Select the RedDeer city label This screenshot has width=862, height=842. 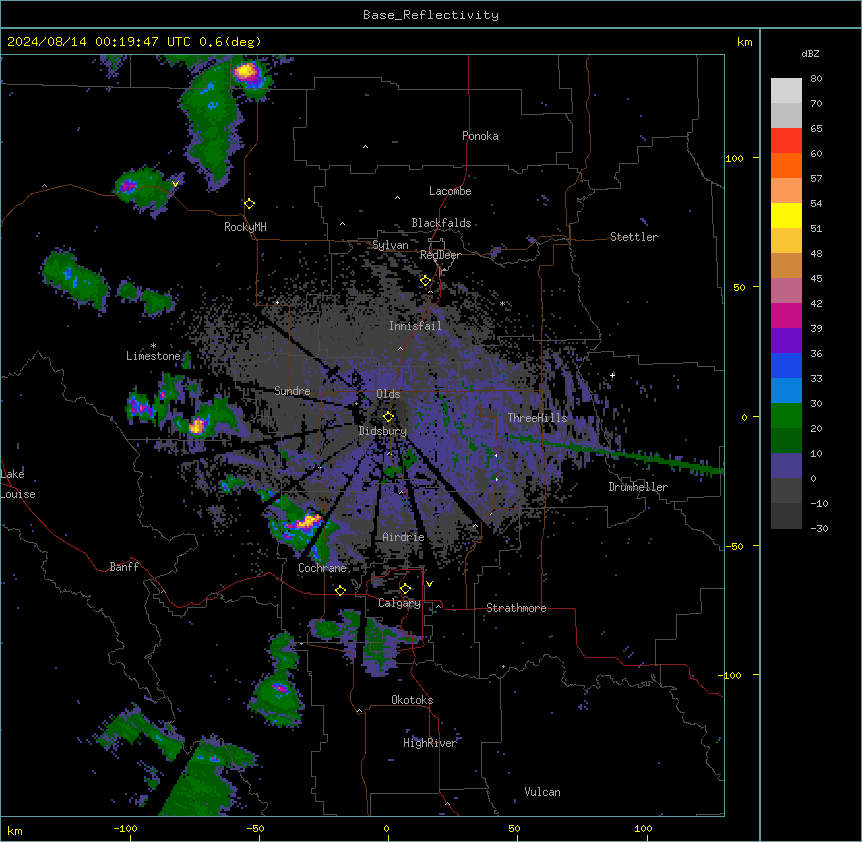(x=440, y=255)
